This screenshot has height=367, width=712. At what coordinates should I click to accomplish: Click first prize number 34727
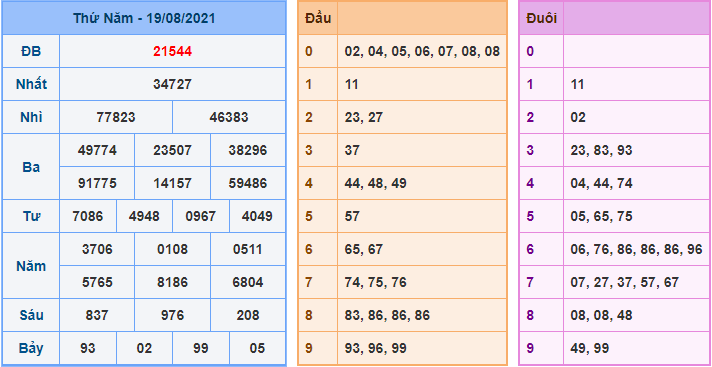[x=173, y=84]
